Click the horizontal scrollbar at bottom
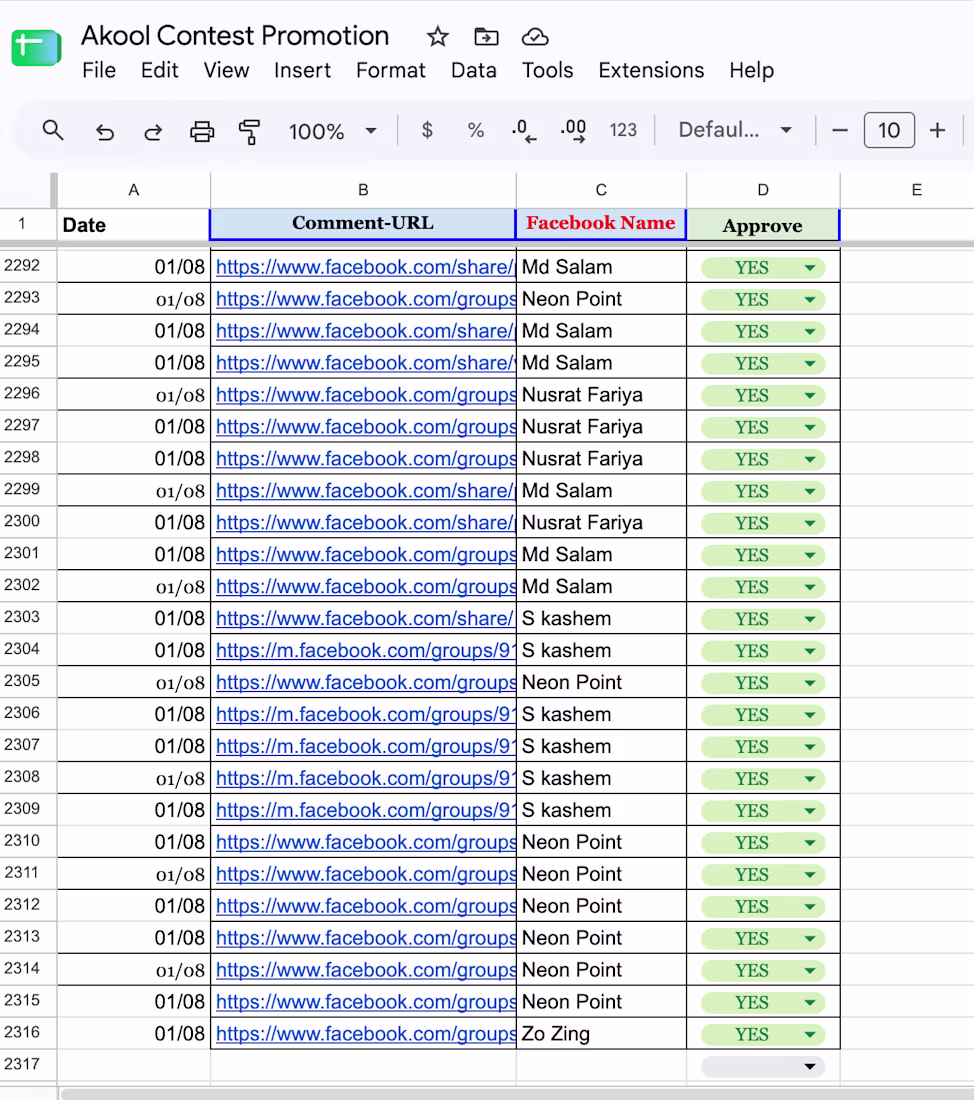 pos(517,1094)
